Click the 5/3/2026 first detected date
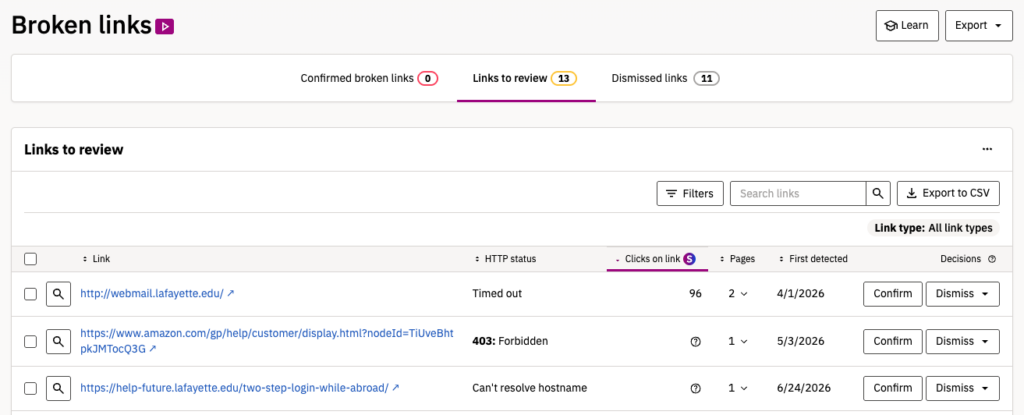 (x=801, y=341)
